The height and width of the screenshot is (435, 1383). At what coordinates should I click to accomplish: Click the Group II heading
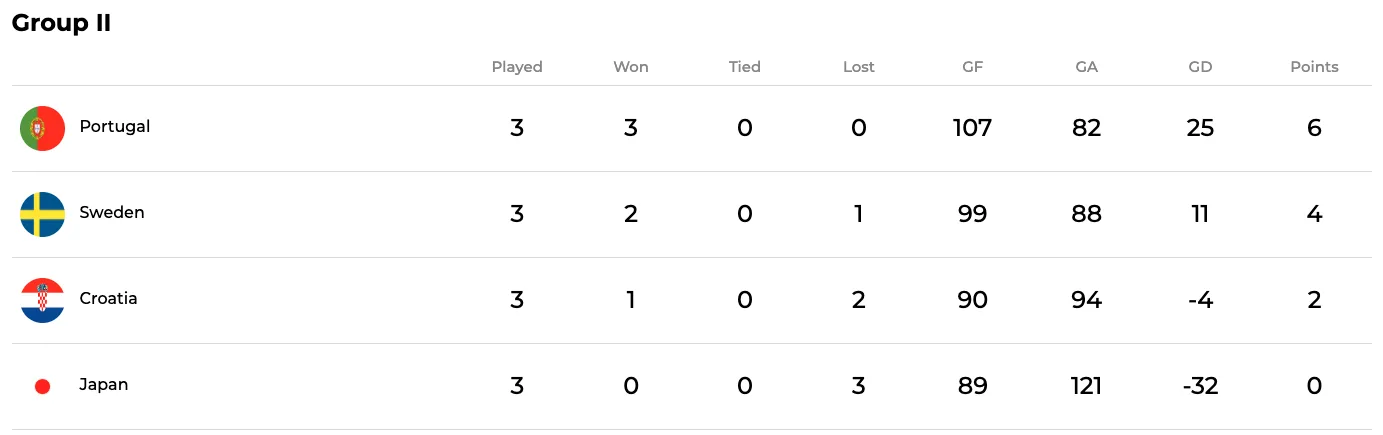[x=61, y=23]
